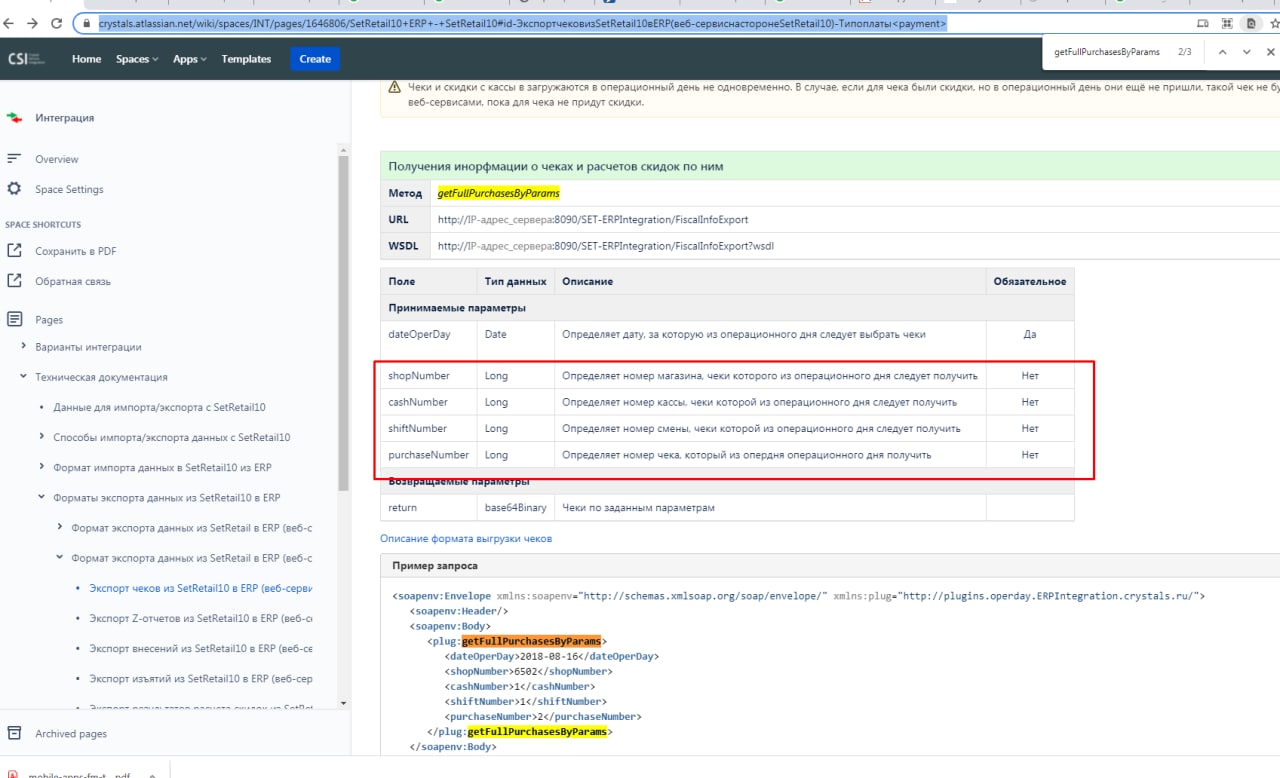Click the find-in-page icon in address bar

tap(1250, 23)
